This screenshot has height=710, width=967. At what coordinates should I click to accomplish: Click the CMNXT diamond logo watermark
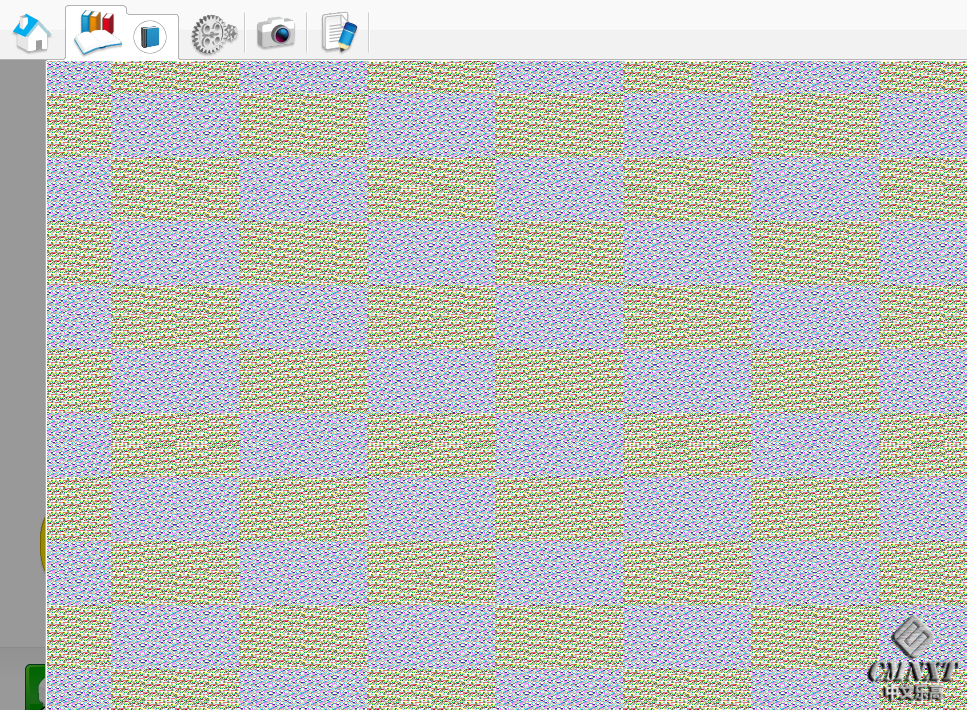click(x=912, y=636)
